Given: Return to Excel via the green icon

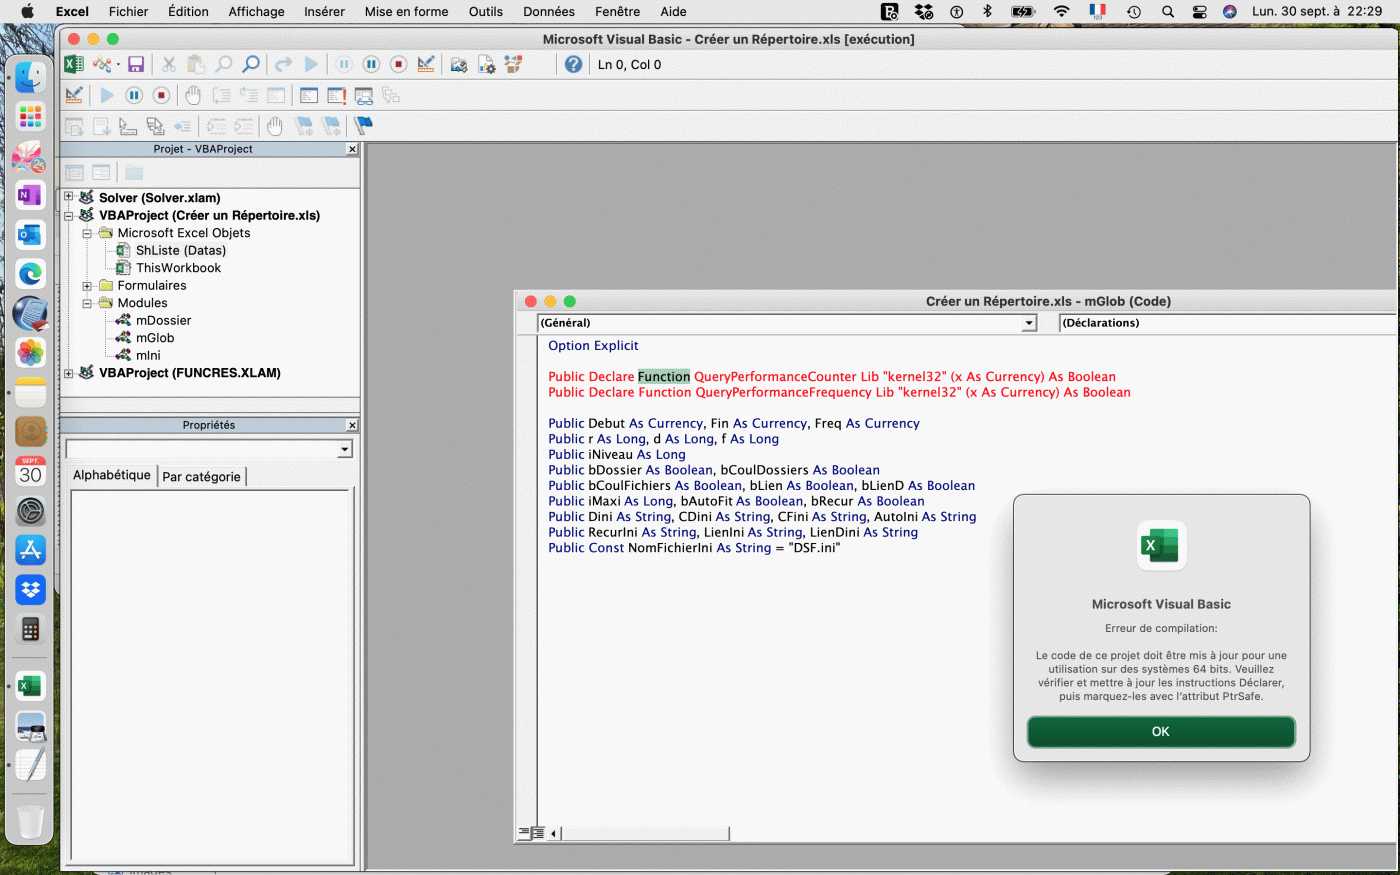Looking at the screenshot, I should [x=74, y=64].
